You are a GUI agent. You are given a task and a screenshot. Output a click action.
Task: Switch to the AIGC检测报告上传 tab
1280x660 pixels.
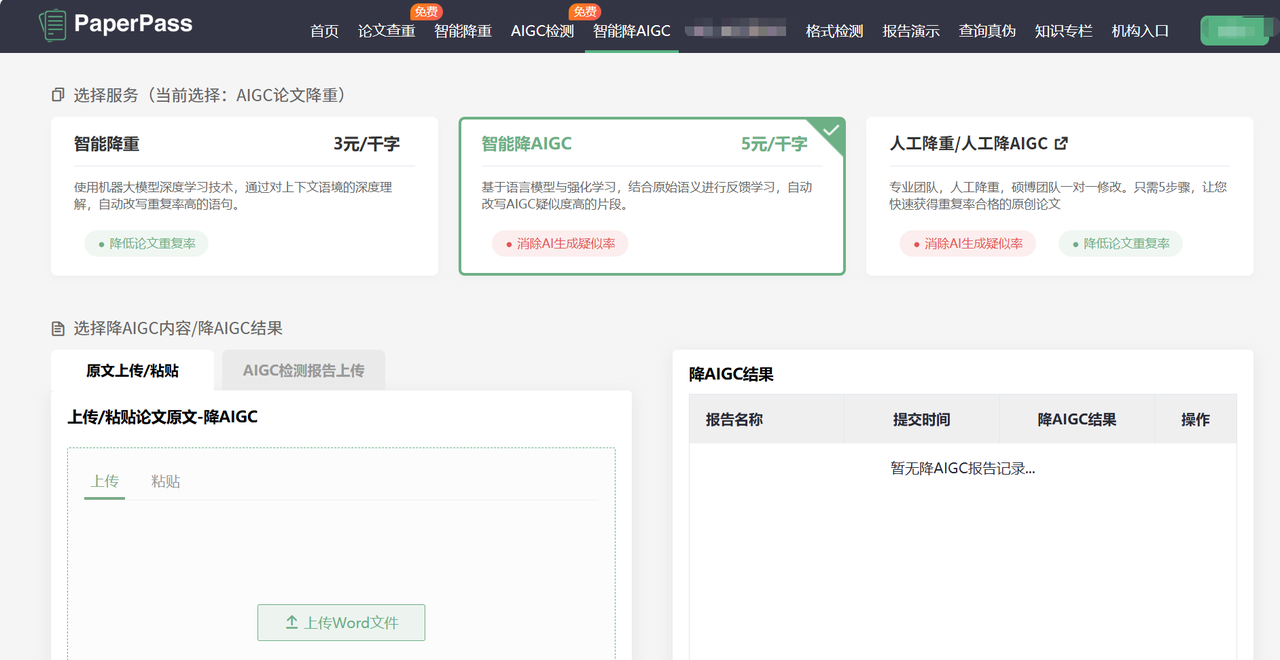click(x=303, y=370)
